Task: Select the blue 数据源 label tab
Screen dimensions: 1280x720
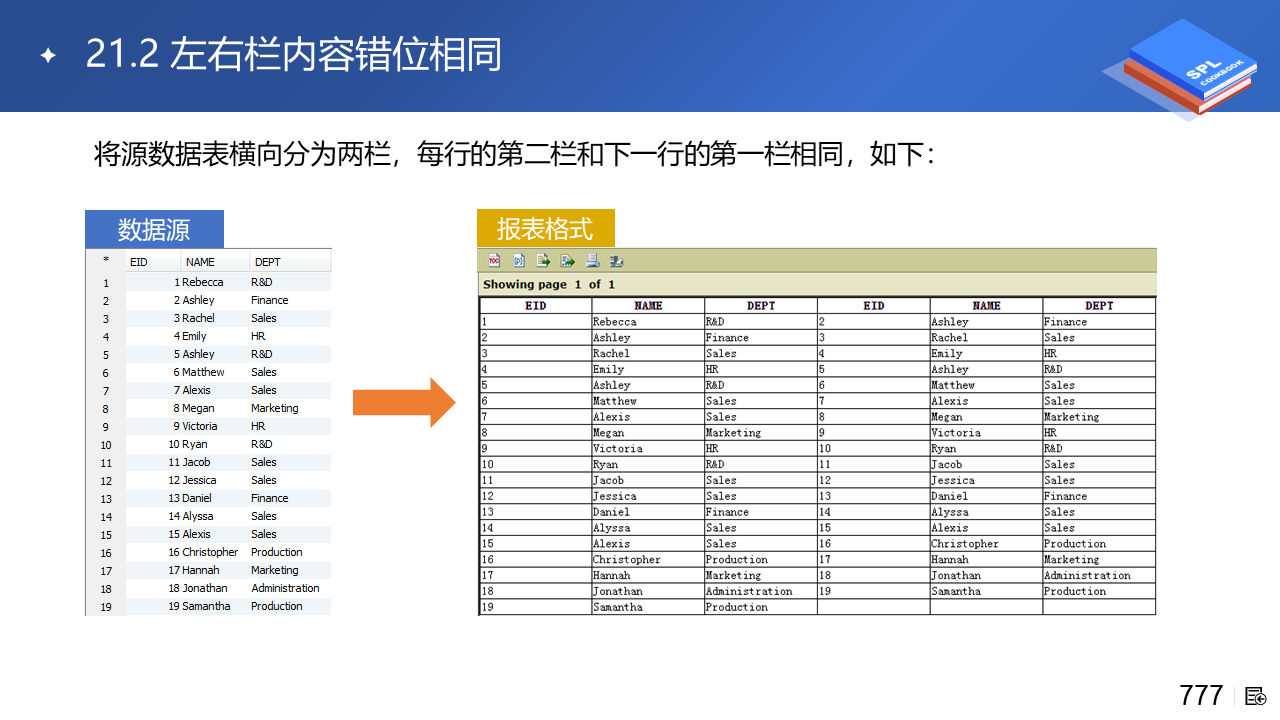Action: click(x=154, y=229)
